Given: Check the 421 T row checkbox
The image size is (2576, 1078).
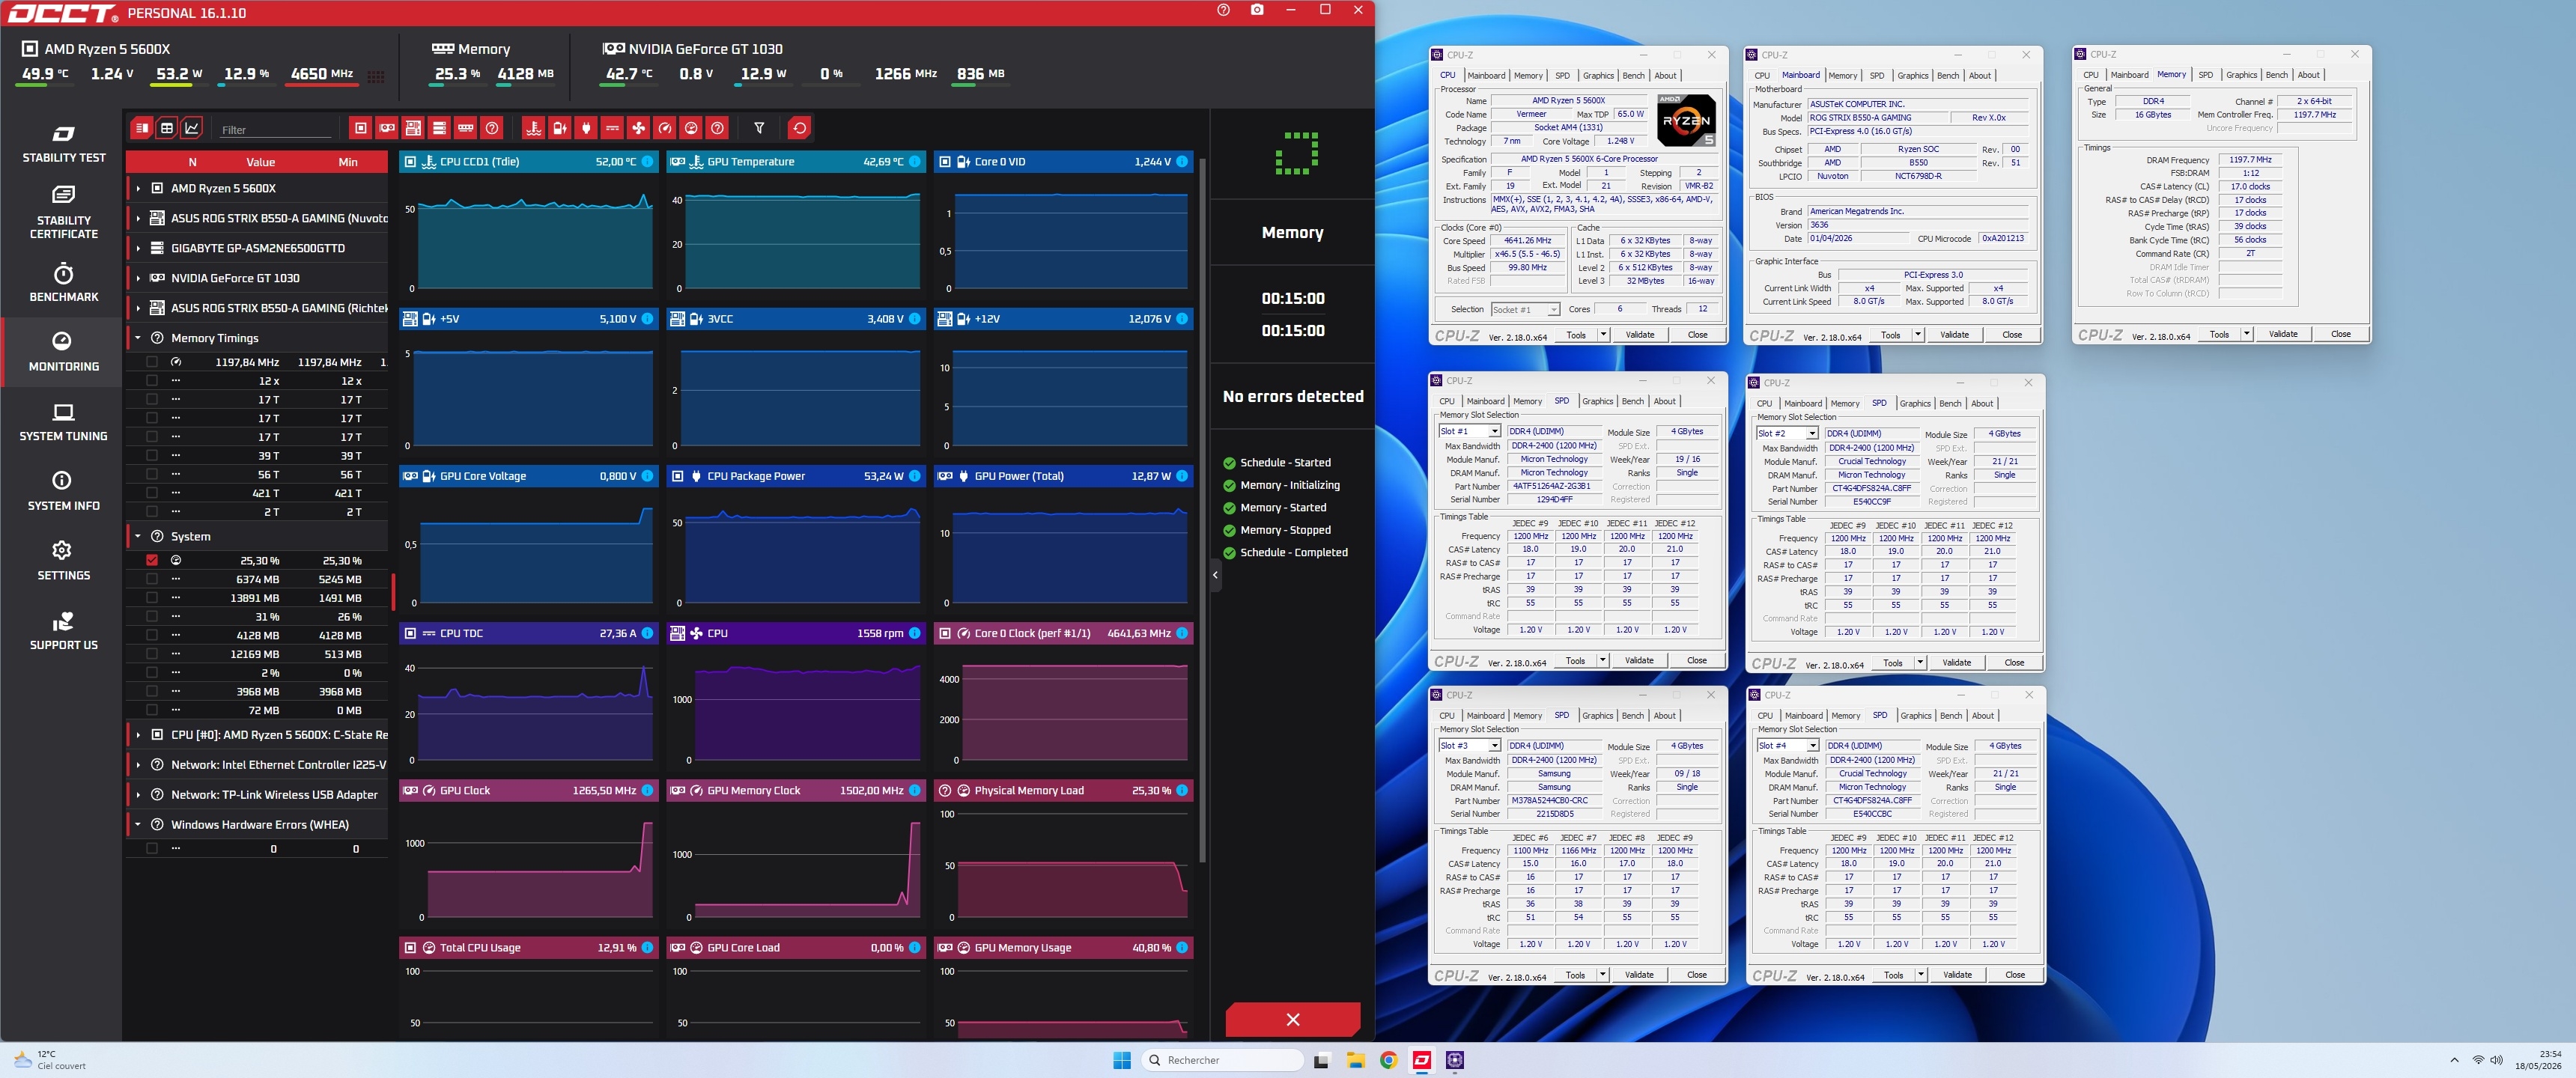Looking at the screenshot, I should coord(152,493).
